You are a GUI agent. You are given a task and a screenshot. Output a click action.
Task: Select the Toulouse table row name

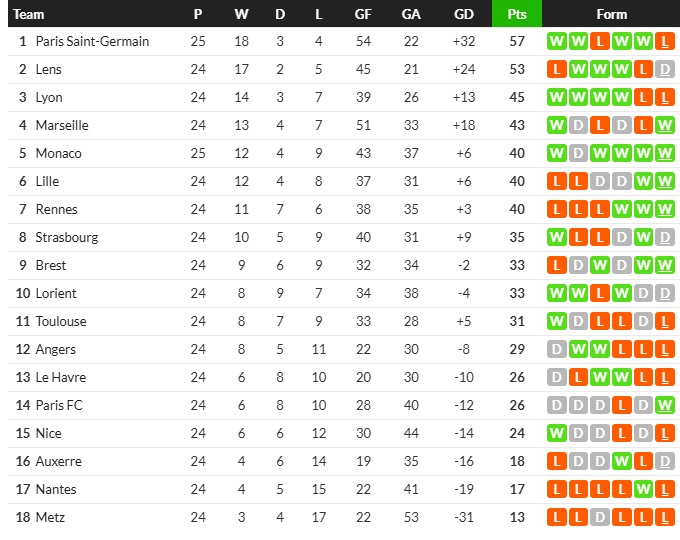pos(61,322)
